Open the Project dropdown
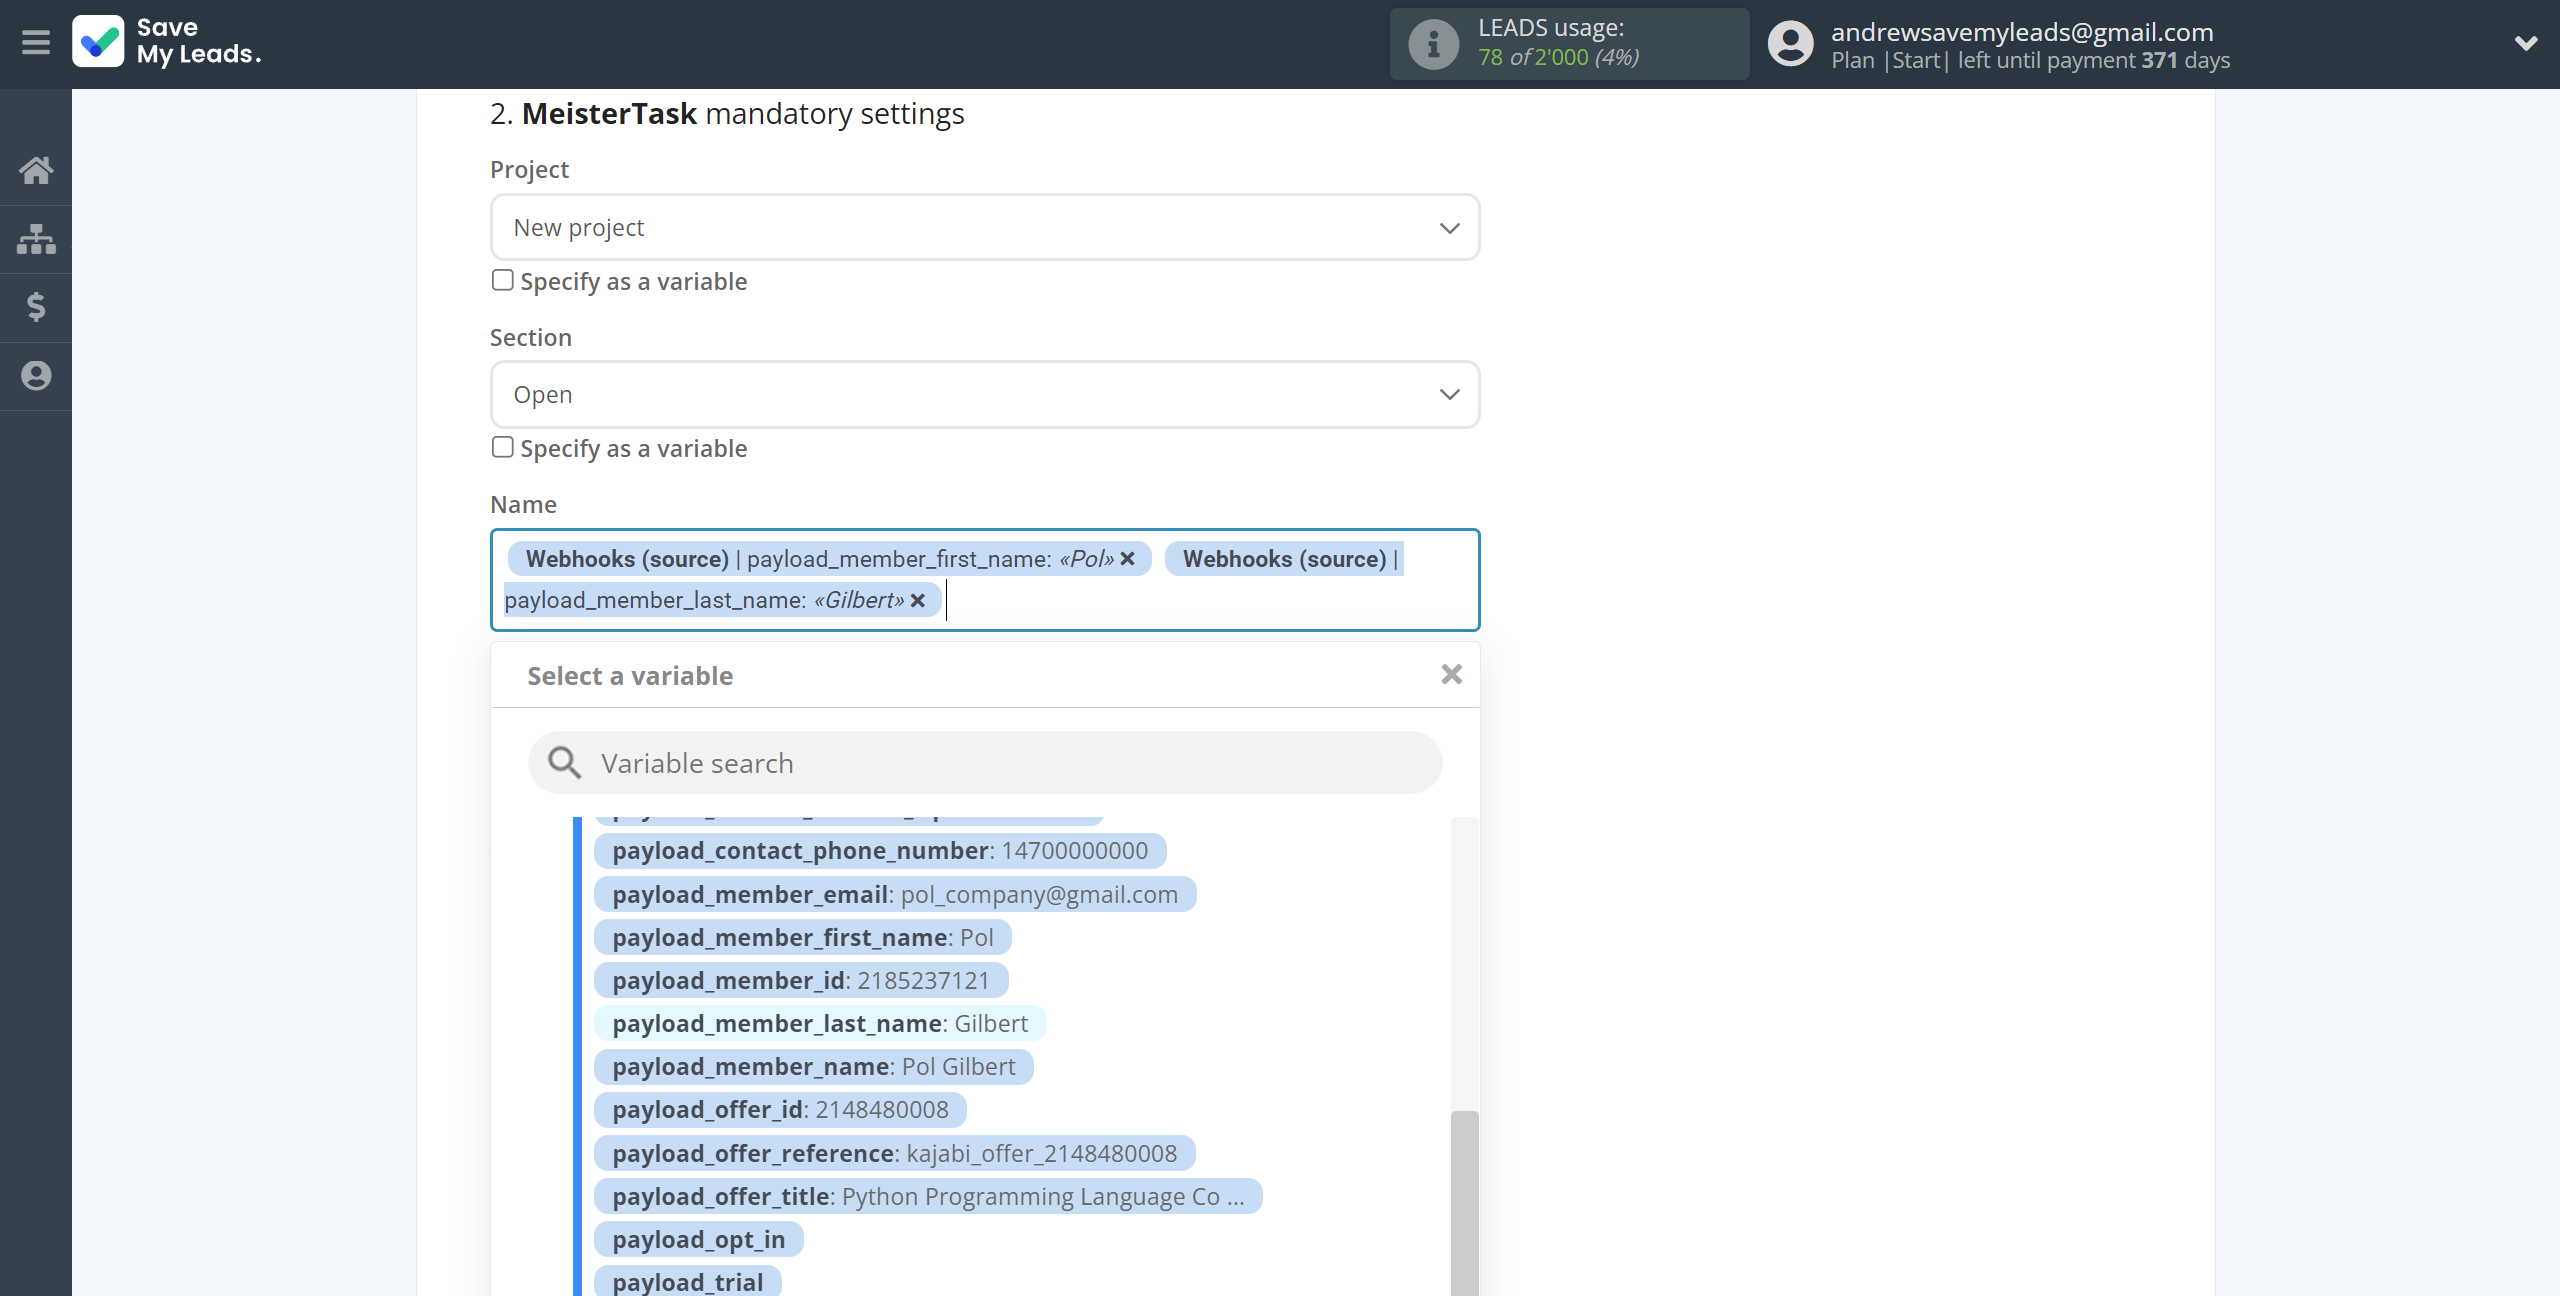Image resolution: width=2560 pixels, height=1296 pixels. [985, 228]
